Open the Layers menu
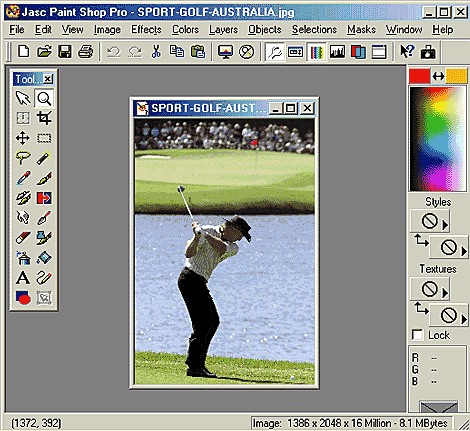 tap(223, 30)
